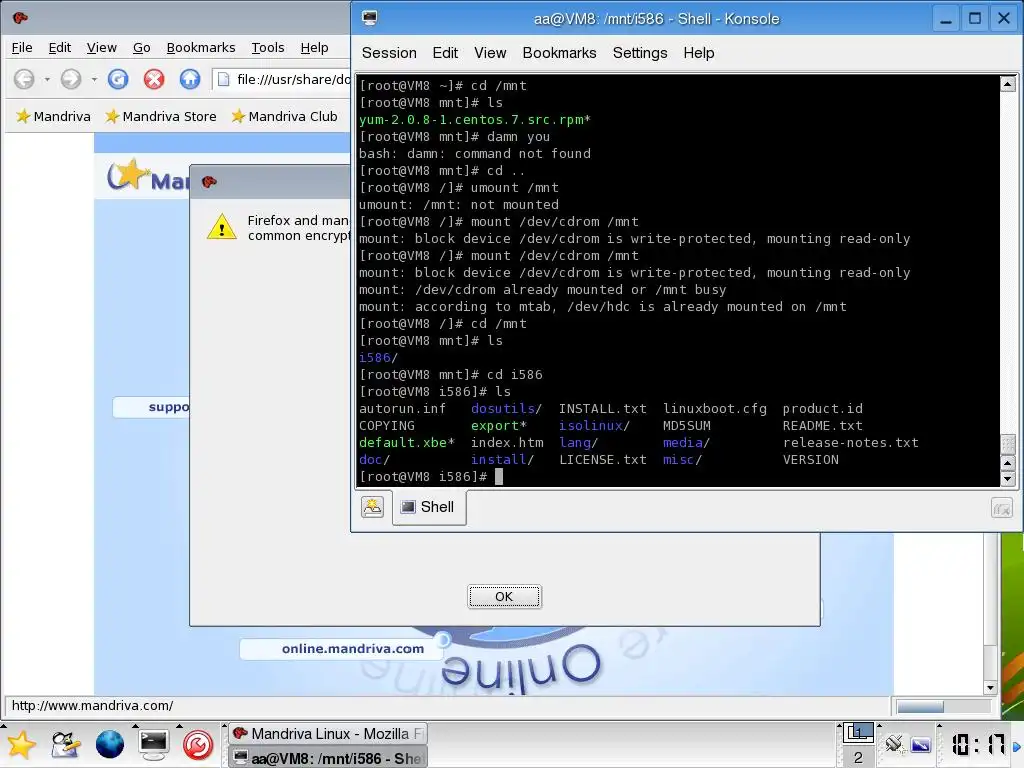1024x768 pixels.
Task: Maximize the Konsole window
Action: click(x=975, y=18)
